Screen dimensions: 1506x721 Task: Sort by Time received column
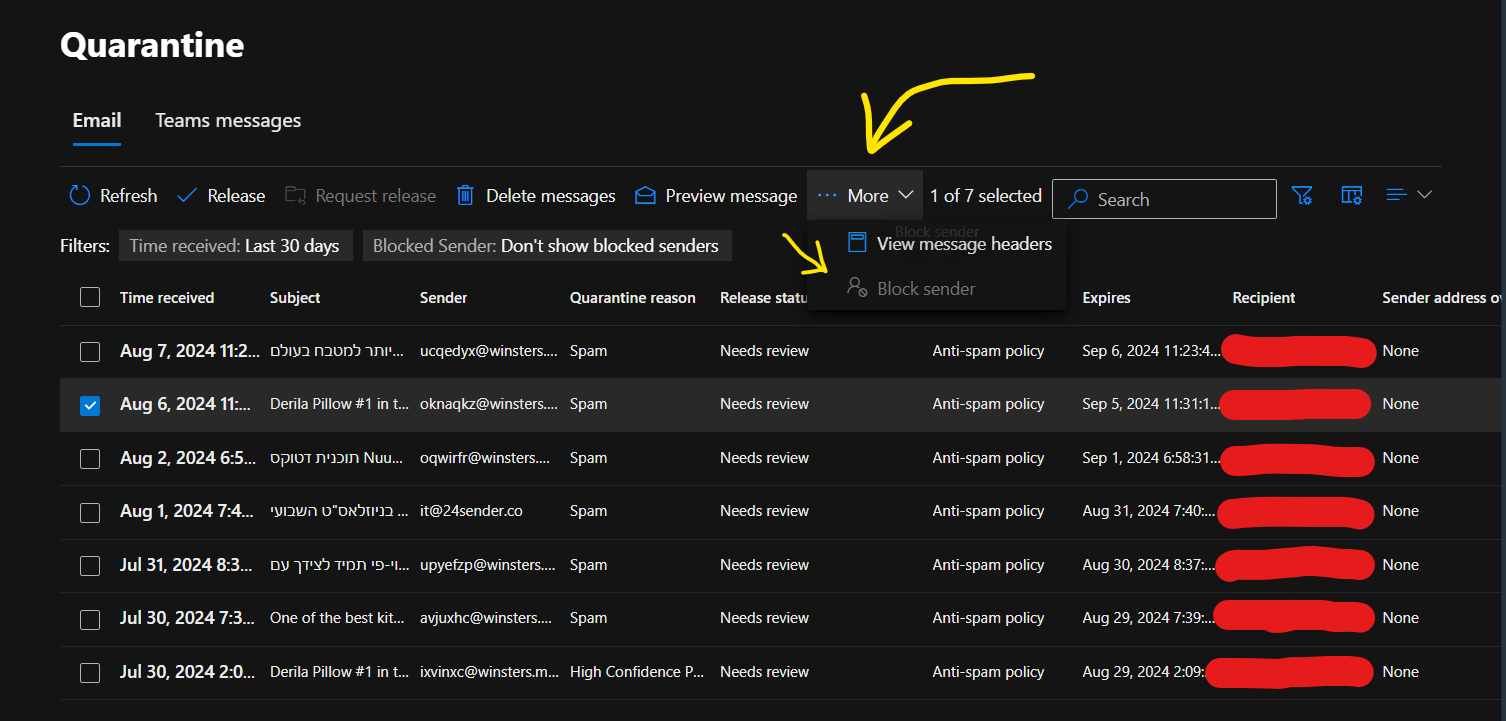(x=167, y=297)
